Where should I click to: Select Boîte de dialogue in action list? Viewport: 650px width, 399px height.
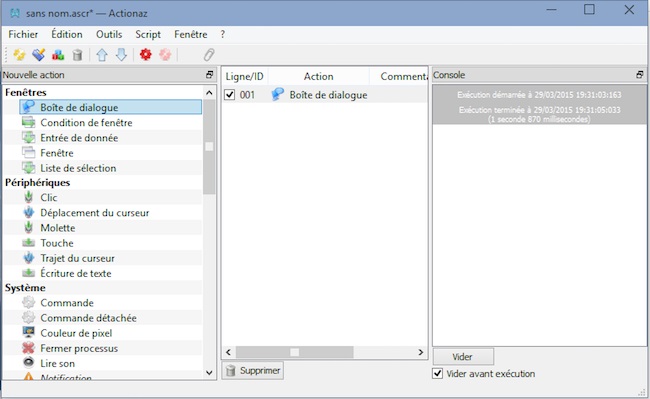(111, 107)
